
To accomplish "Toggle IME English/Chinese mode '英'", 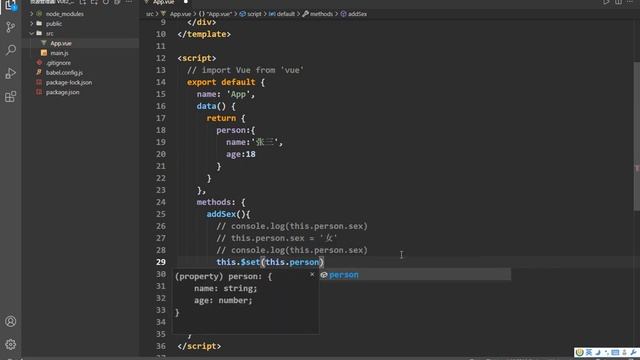I will coord(589,352).
